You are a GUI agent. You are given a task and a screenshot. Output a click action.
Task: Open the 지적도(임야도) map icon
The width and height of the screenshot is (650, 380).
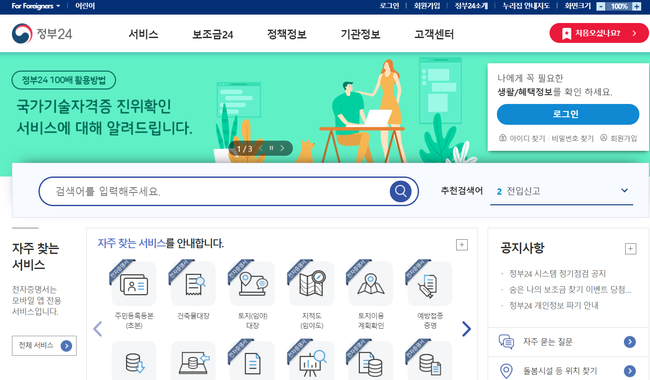tap(312, 284)
